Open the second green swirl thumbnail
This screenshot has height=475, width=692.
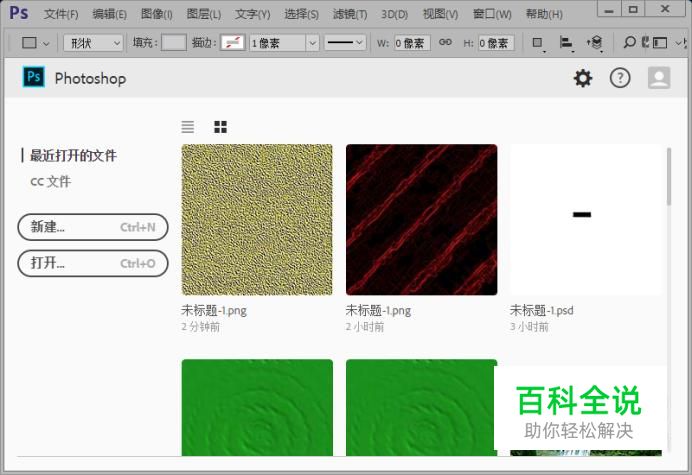pos(421,407)
